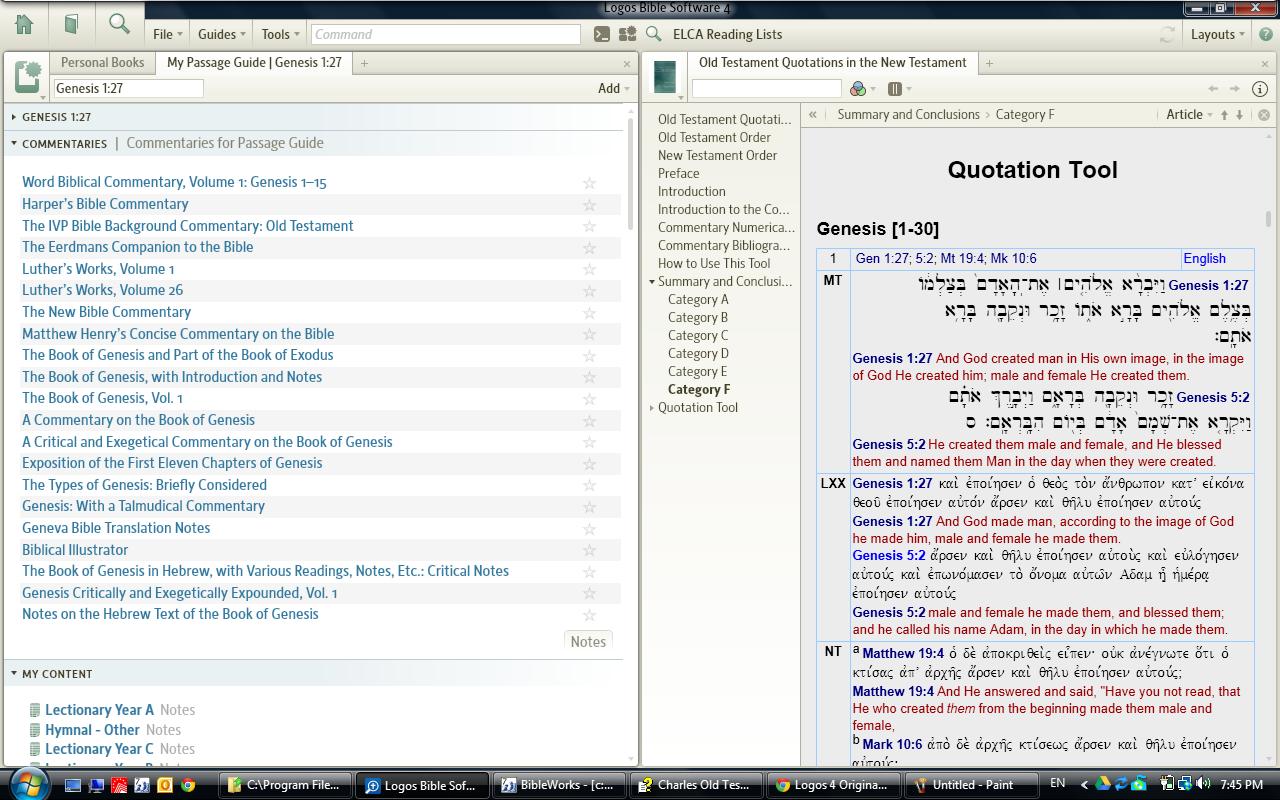Collapse the Commentaries section
The image size is (1280, 800).
(14, 144)
